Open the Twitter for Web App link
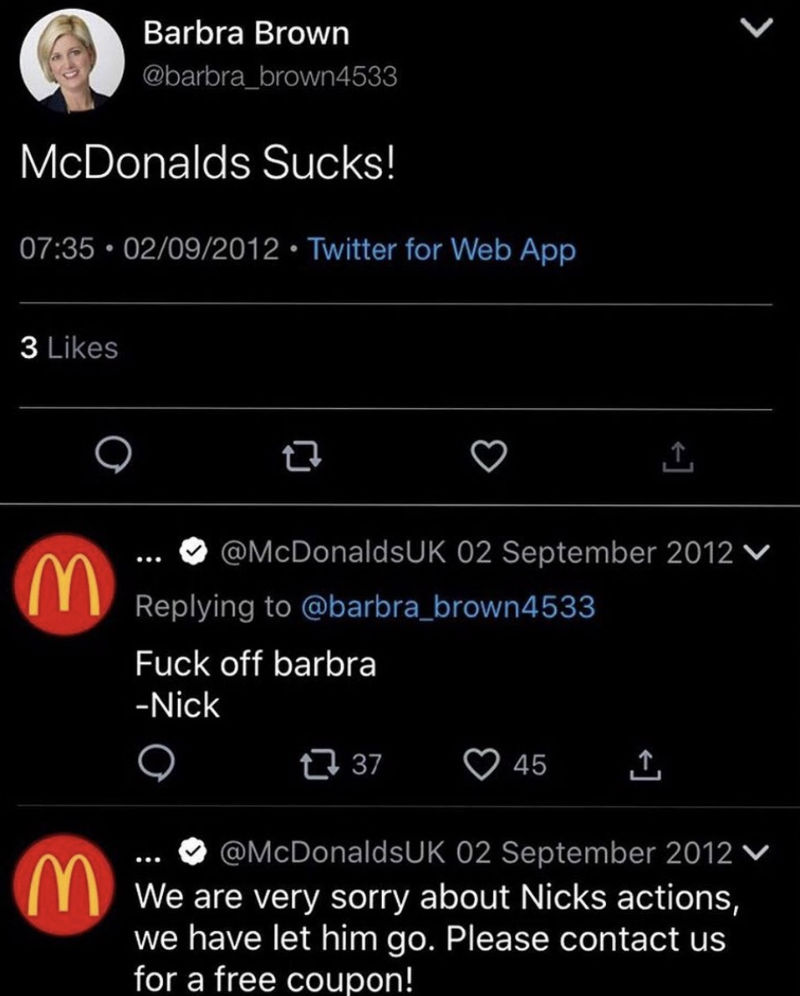This screenshot has height=996, width=800. (442, 248)
